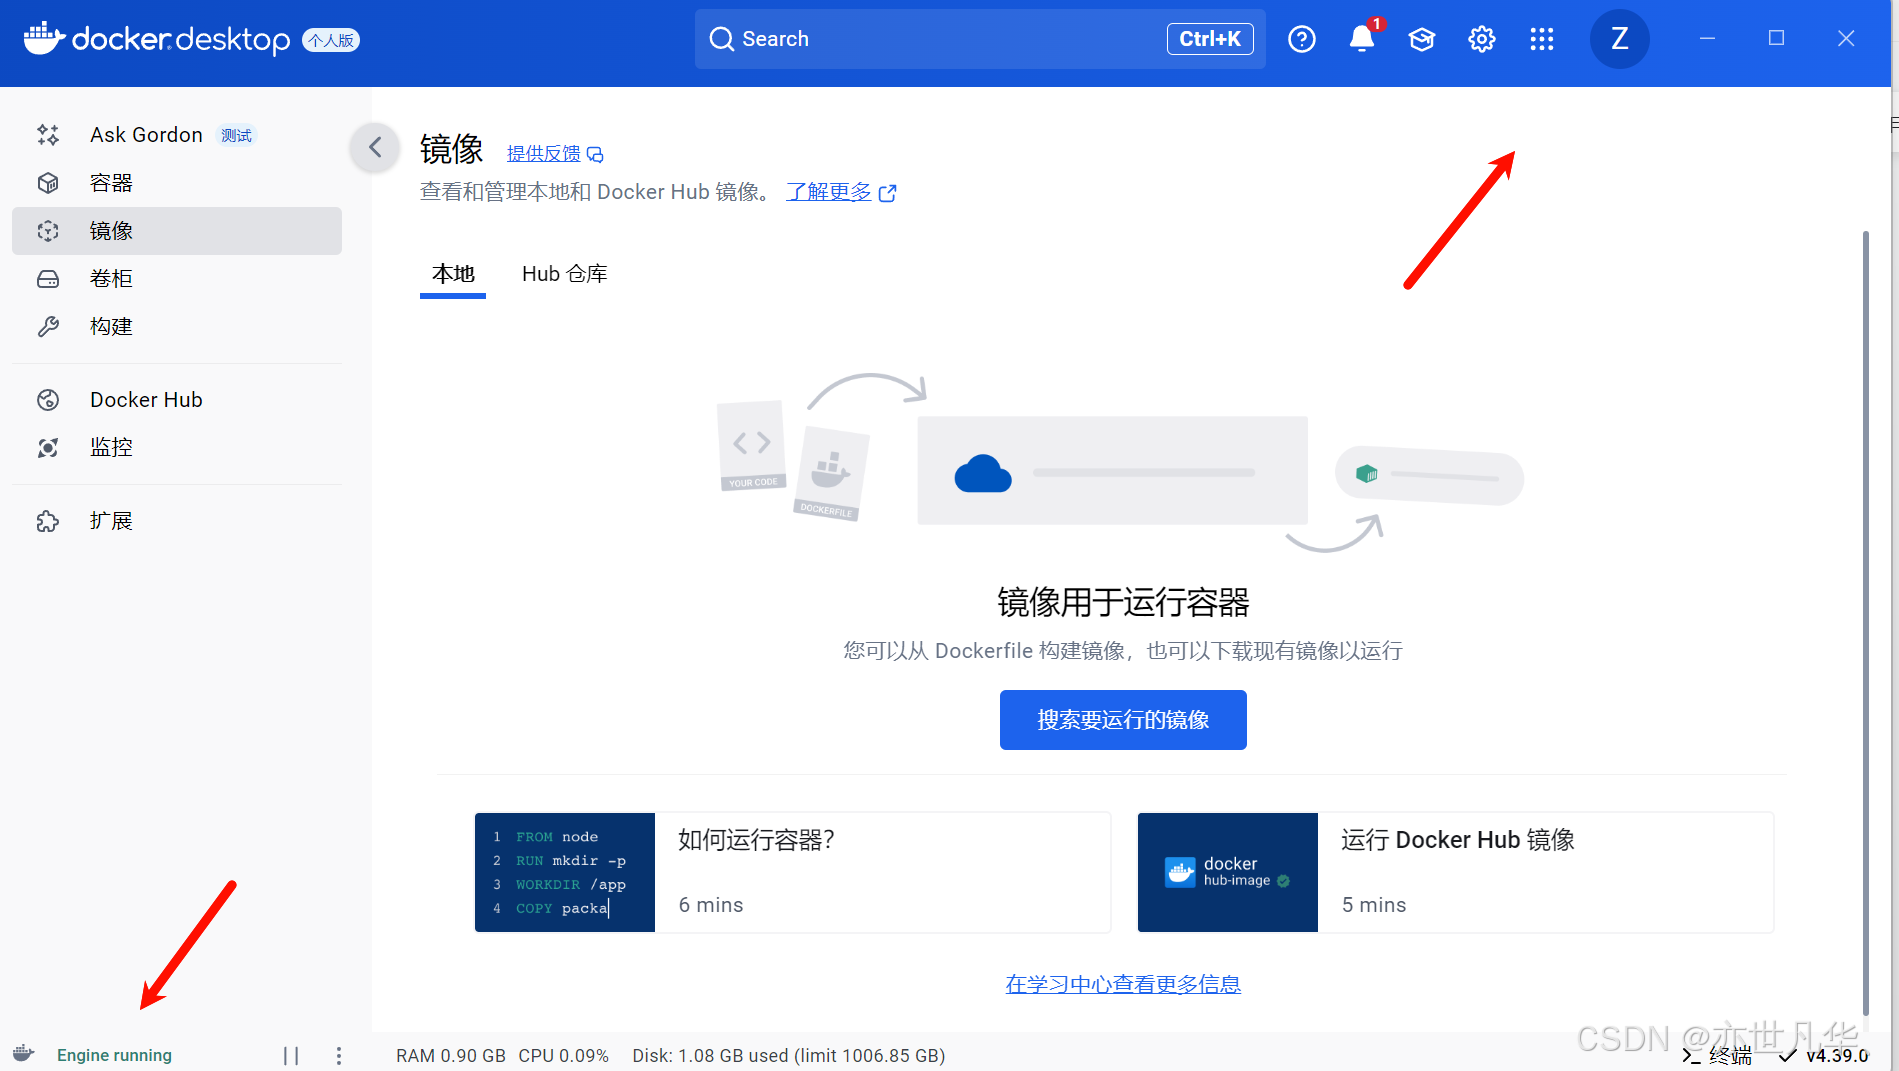The width and height of the screenshot is (1899, 1071).
Task: Open the 了解更多 link
Action: click(828, 192)
